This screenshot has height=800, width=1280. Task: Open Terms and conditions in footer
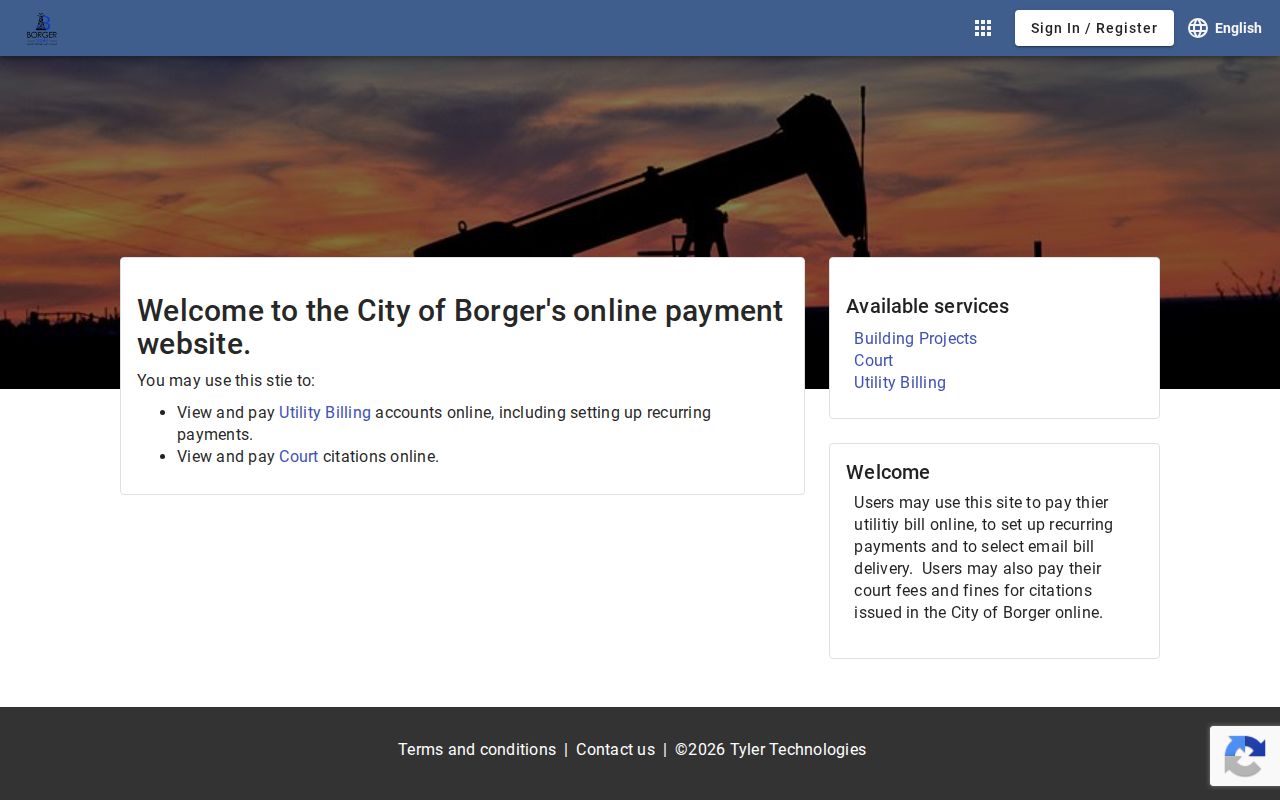tap(477, 749)
